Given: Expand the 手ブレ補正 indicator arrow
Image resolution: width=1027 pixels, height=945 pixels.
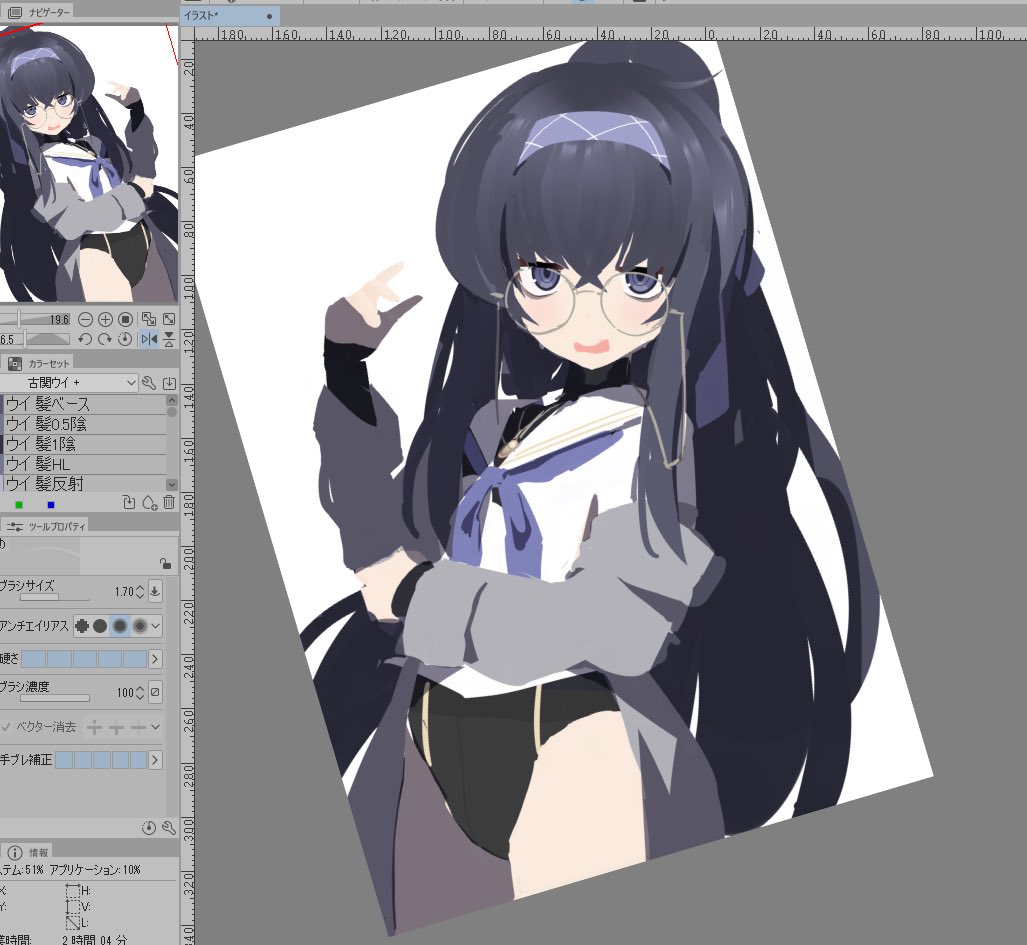Looking at the screenshot, I should (x=155, y=760).
